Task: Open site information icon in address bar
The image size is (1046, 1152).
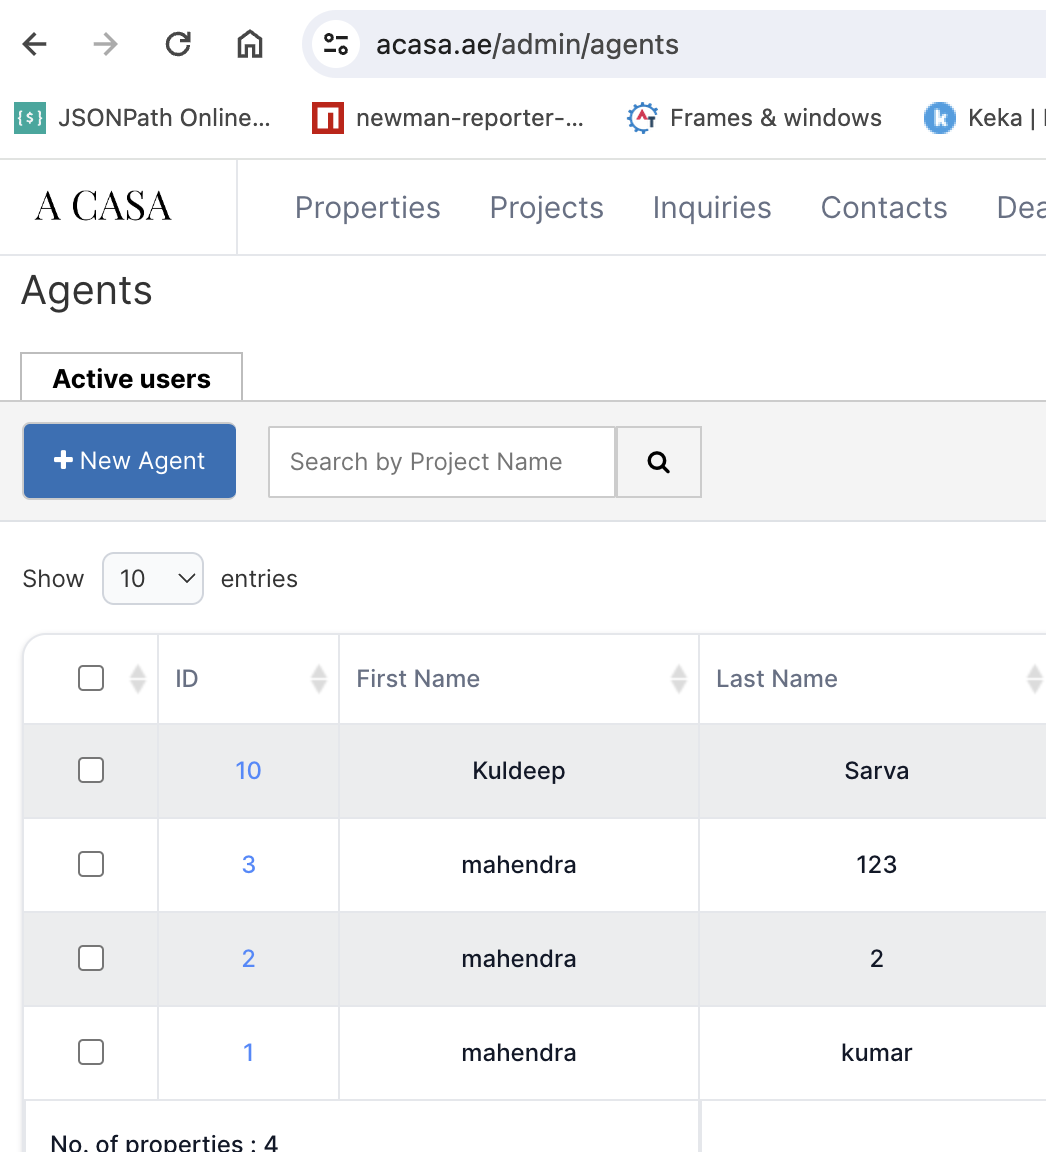Action: pyautogui.click(x=336, y=44)
